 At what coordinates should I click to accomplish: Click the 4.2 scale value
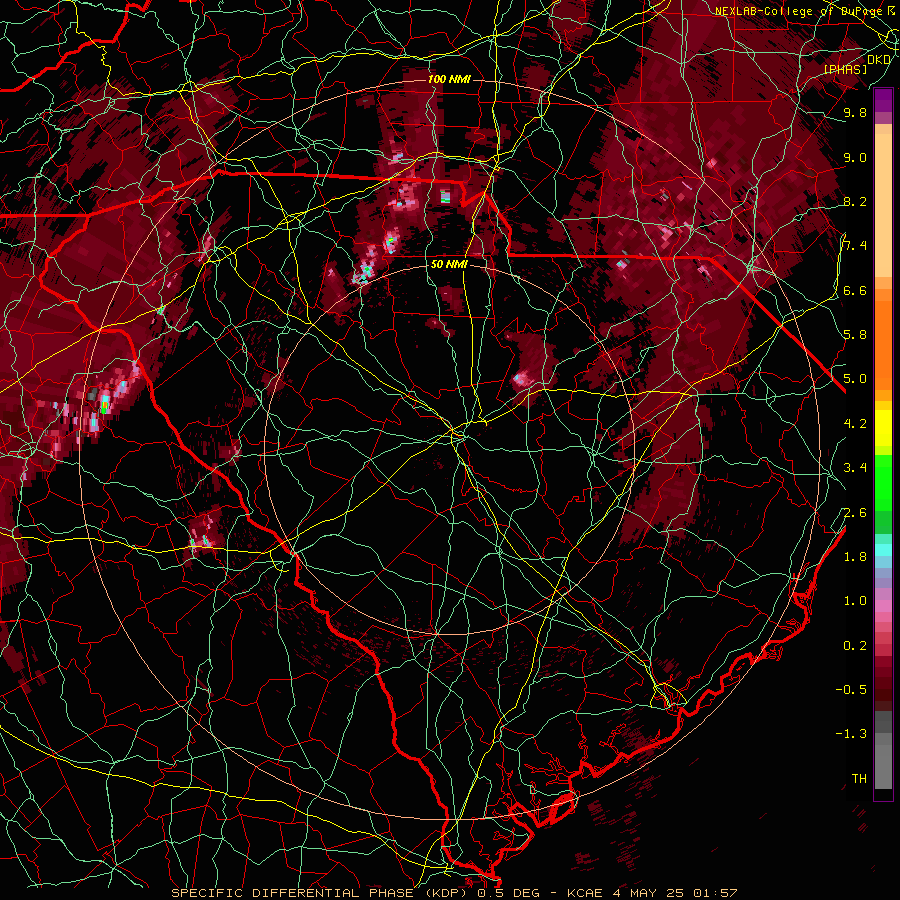(x=855, y=424)
